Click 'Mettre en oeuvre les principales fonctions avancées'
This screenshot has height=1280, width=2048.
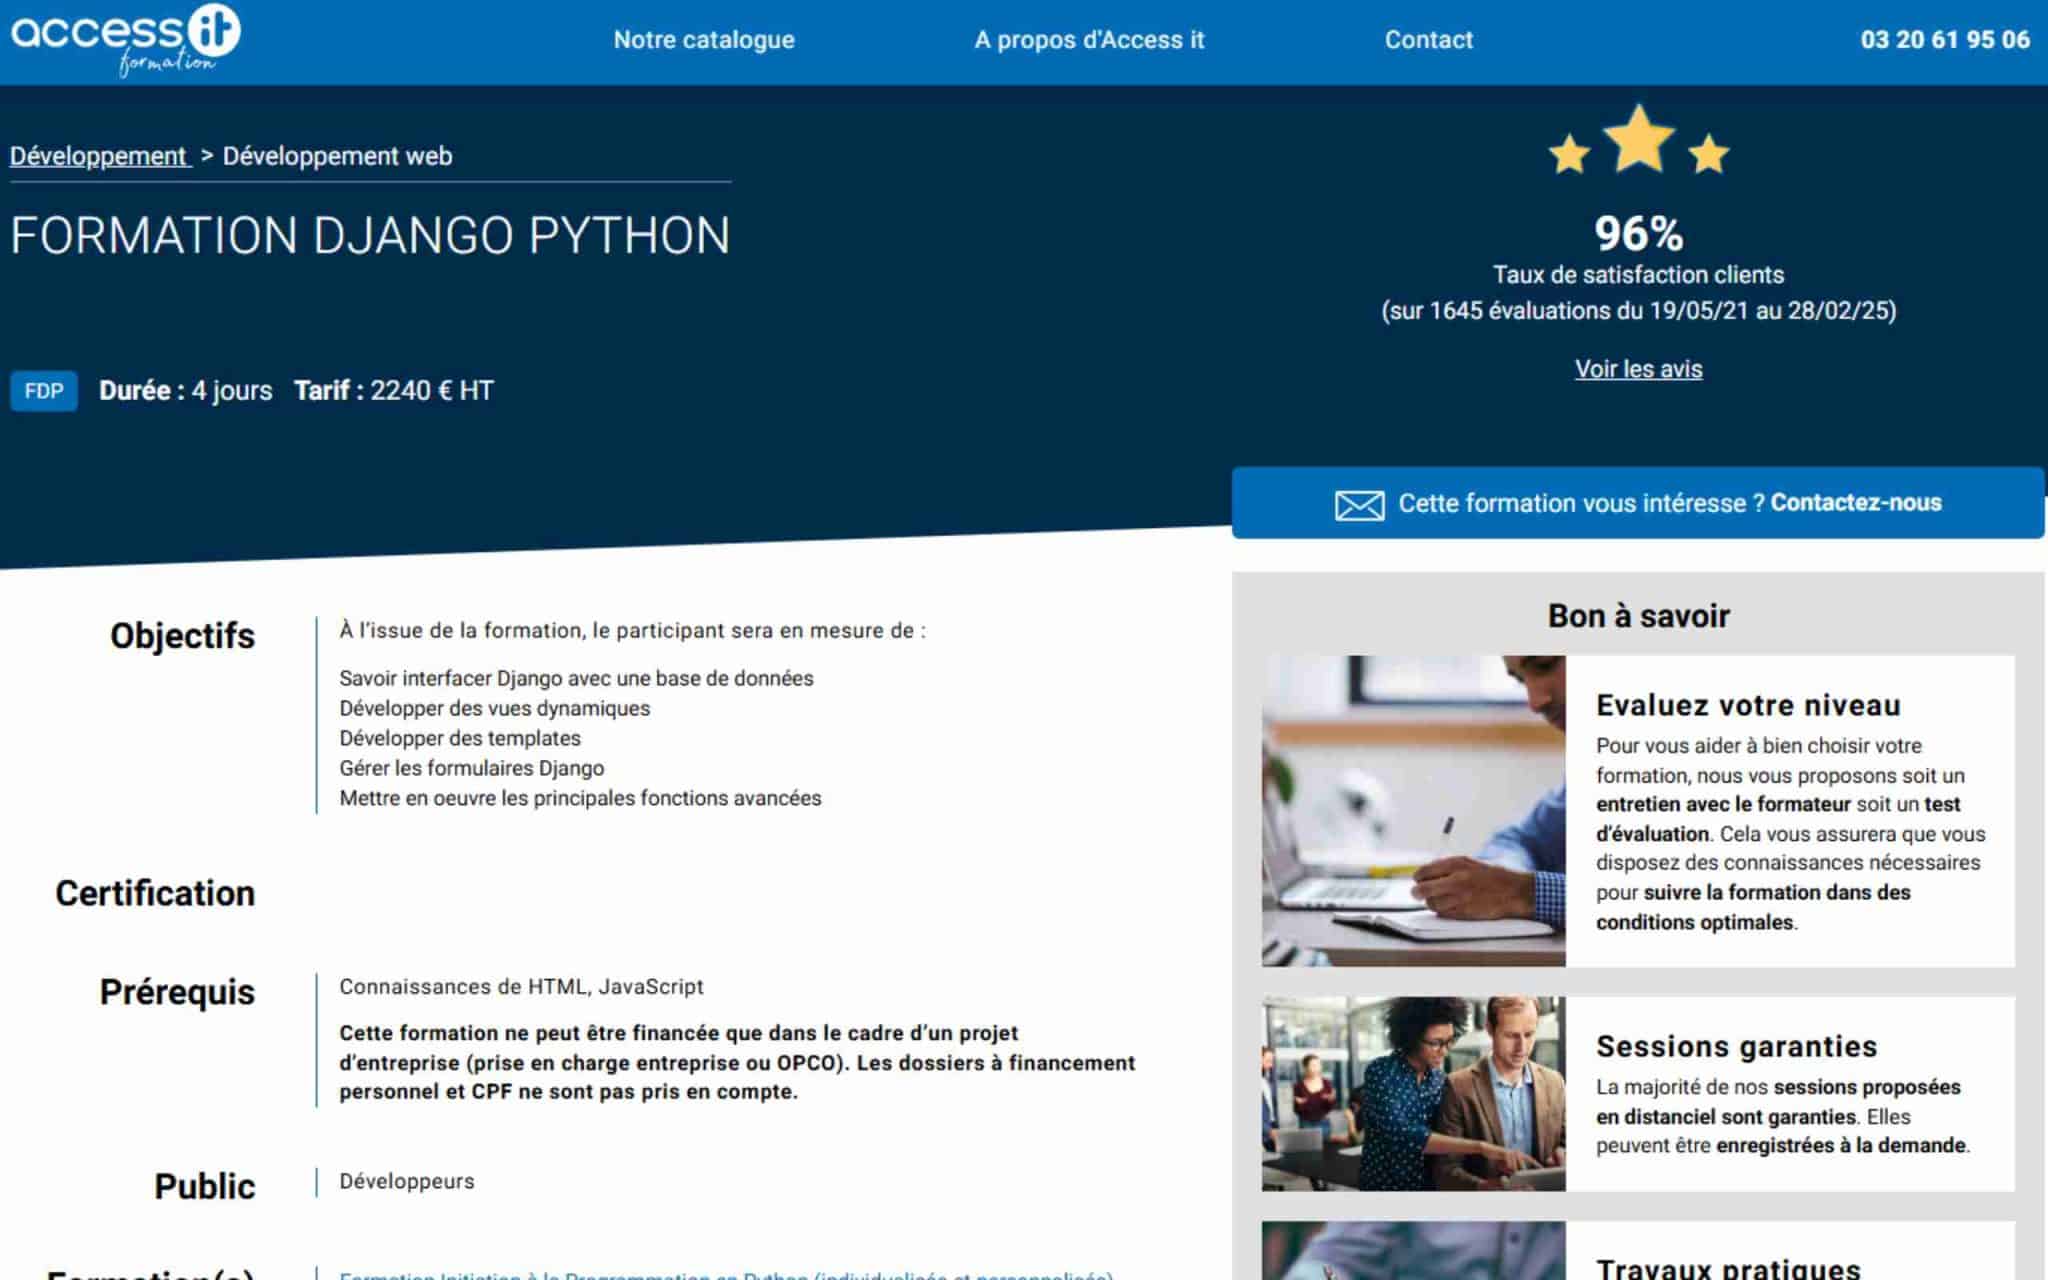(x=580, y=798)
